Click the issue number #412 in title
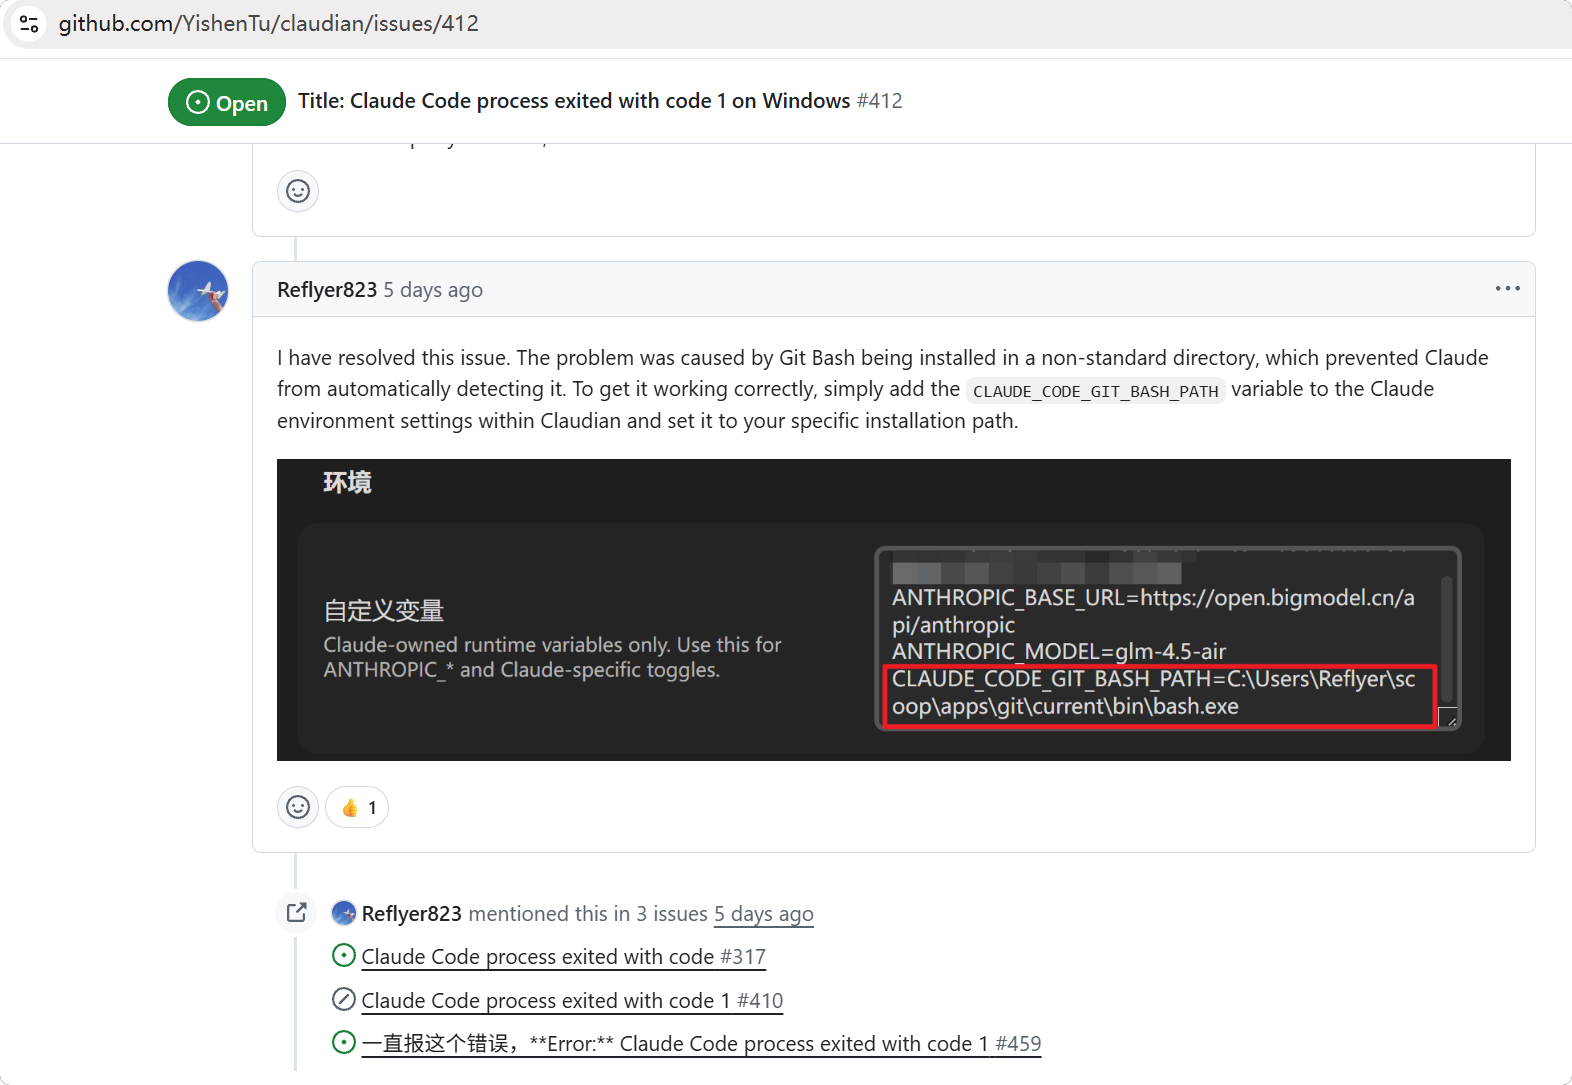The height and width of the screenshot is (1085, 1572). click(879, 101)
